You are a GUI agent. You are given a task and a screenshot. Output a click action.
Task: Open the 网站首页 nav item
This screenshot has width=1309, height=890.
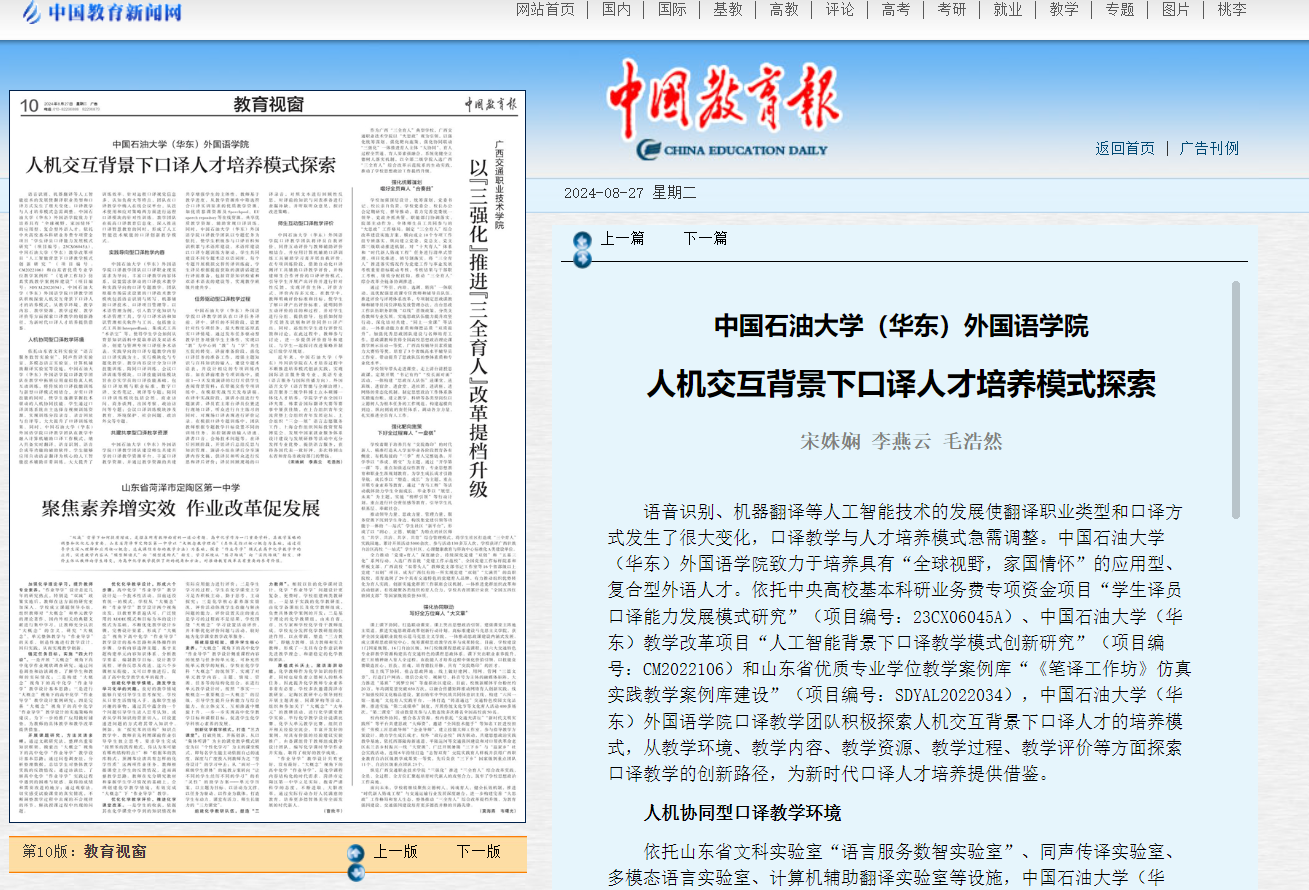pyautogui.click(x=545, y=10)
